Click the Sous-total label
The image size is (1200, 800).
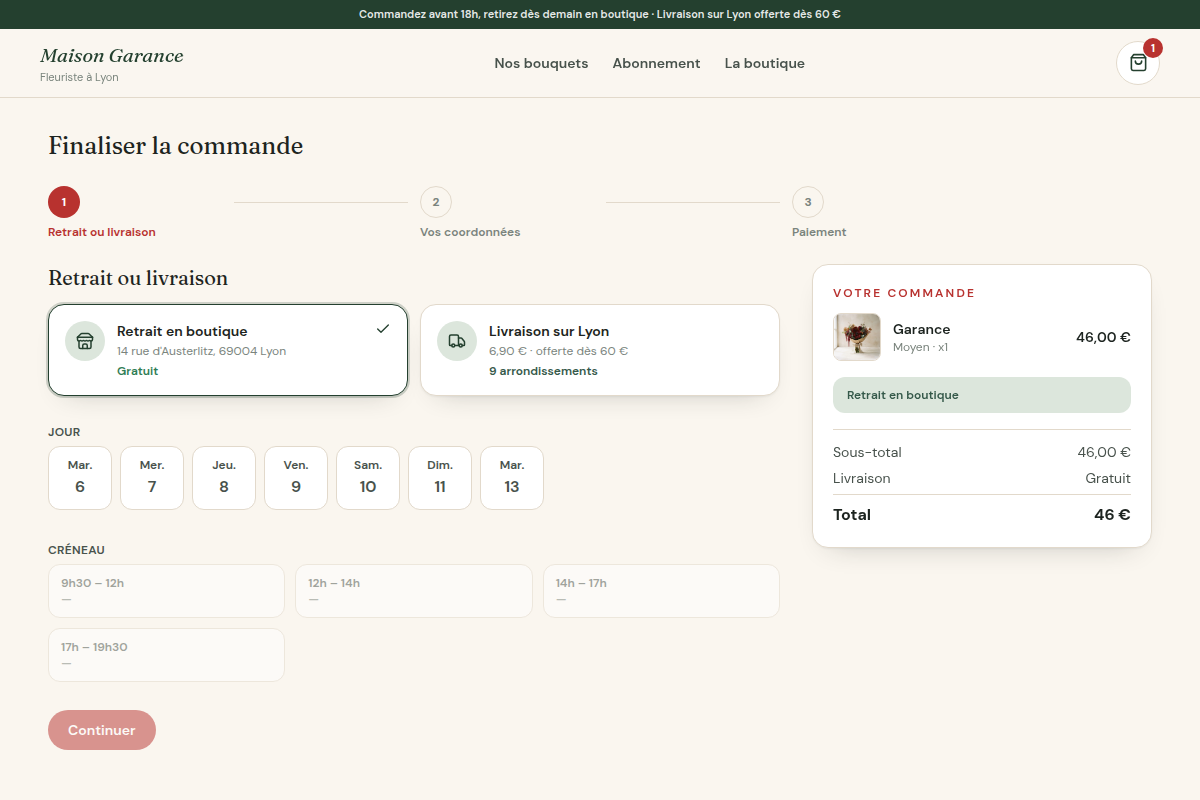(x=867, y=452)
